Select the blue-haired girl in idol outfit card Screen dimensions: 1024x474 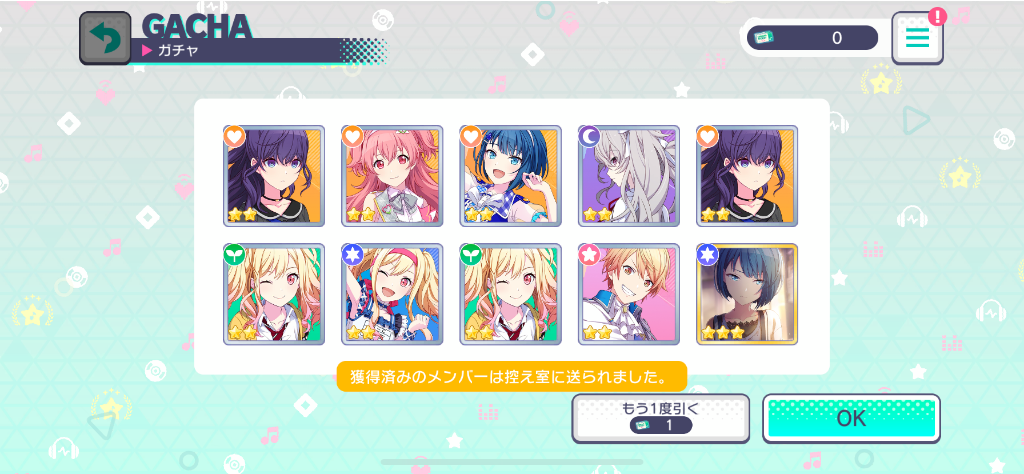click(x=511, y=176)
